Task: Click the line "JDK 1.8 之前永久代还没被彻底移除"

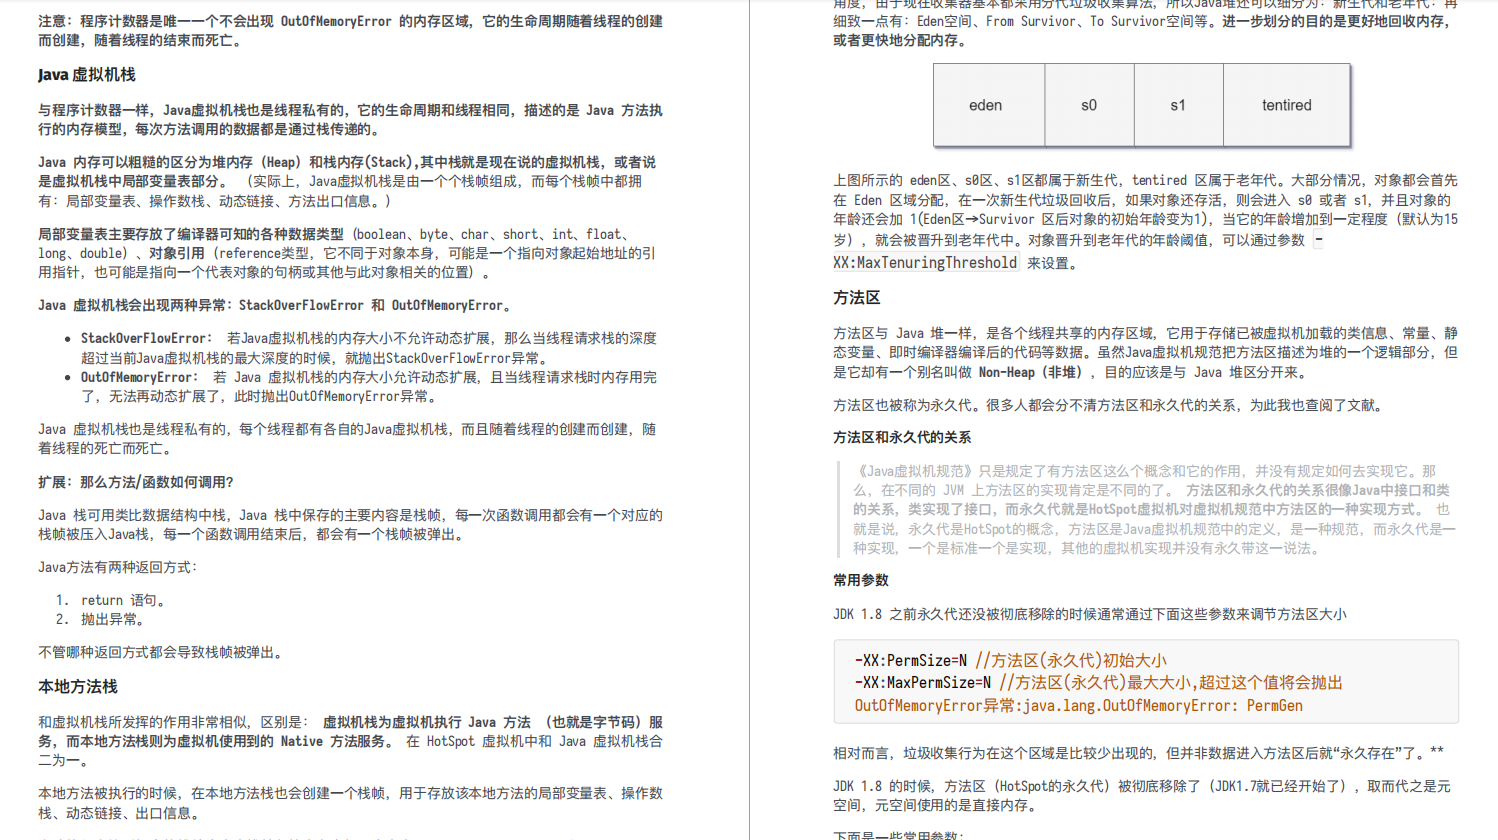Action: [x=1090, y=614]
